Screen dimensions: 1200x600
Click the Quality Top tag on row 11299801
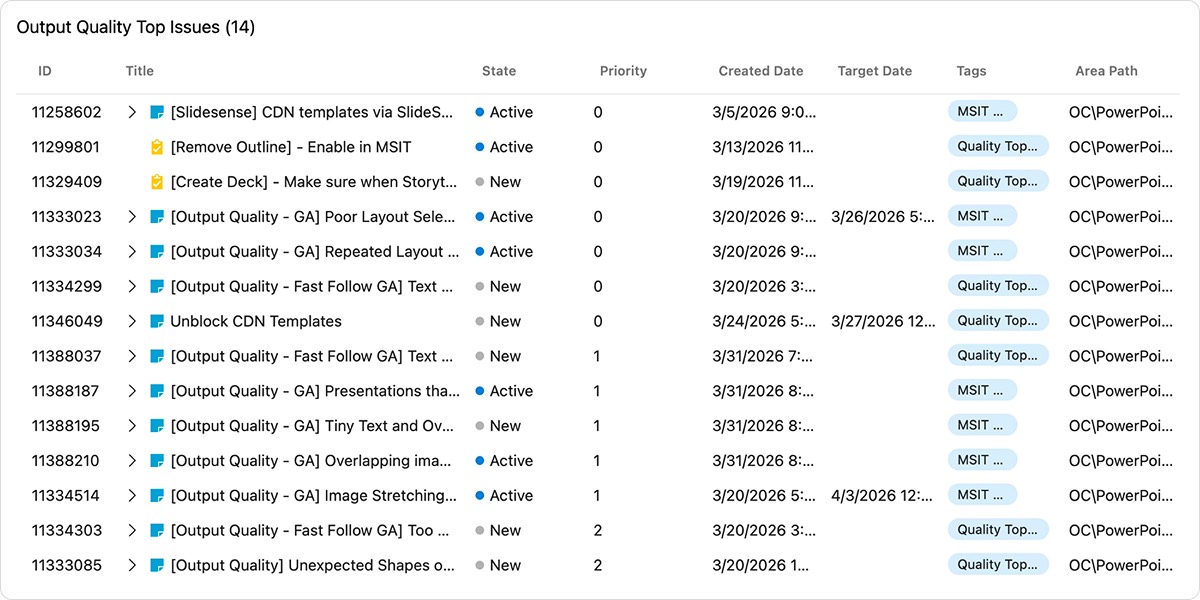[998, 146]
